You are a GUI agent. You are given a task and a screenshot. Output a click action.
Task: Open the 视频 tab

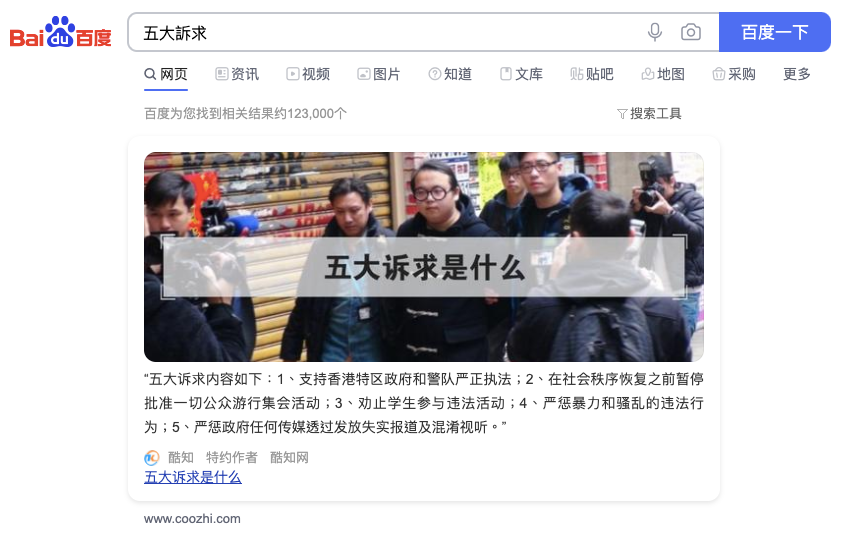coord(308,74)
